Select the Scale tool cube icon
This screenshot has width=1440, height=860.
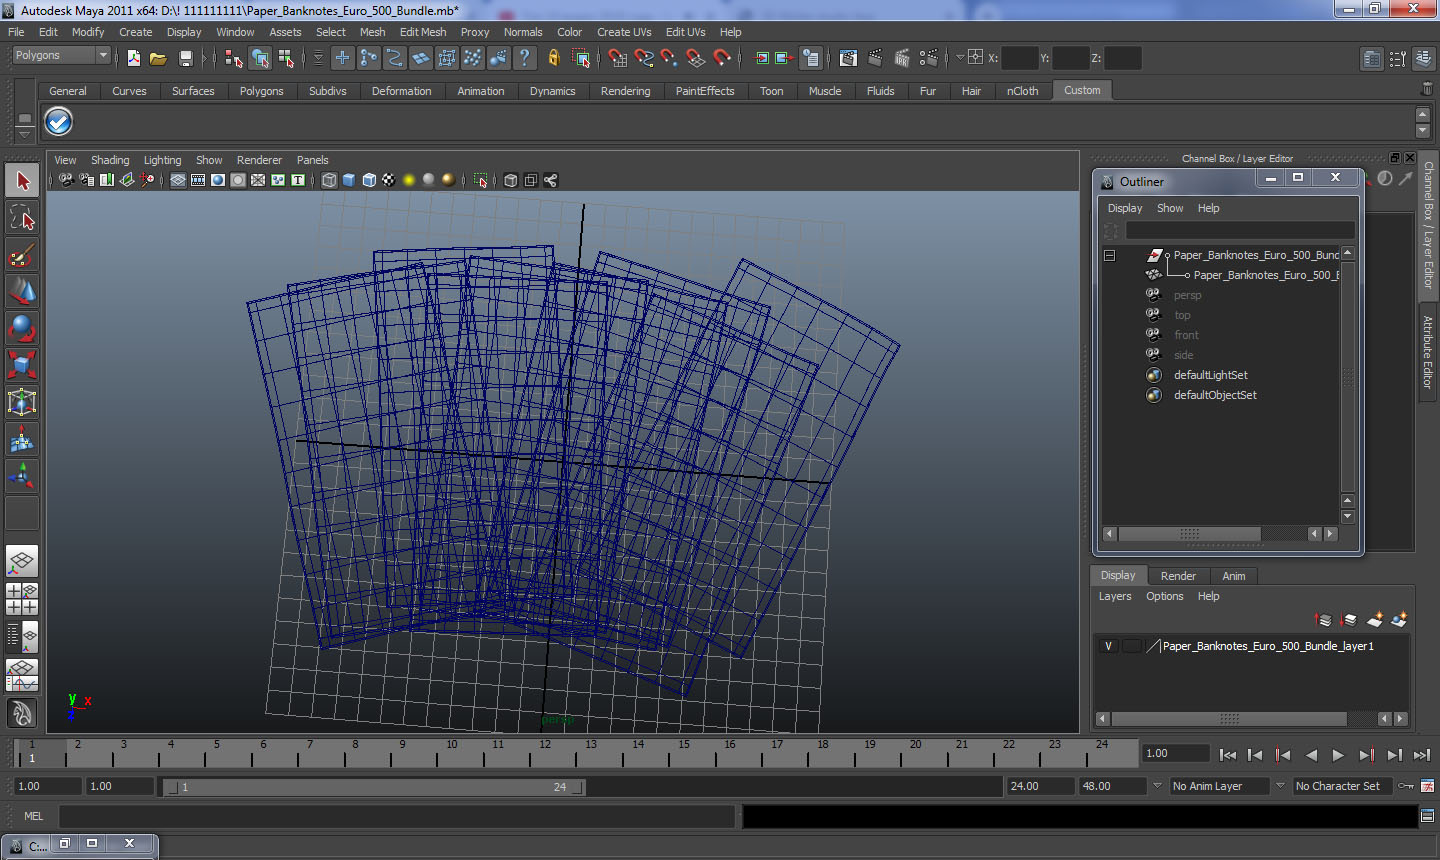pos(22,365)
